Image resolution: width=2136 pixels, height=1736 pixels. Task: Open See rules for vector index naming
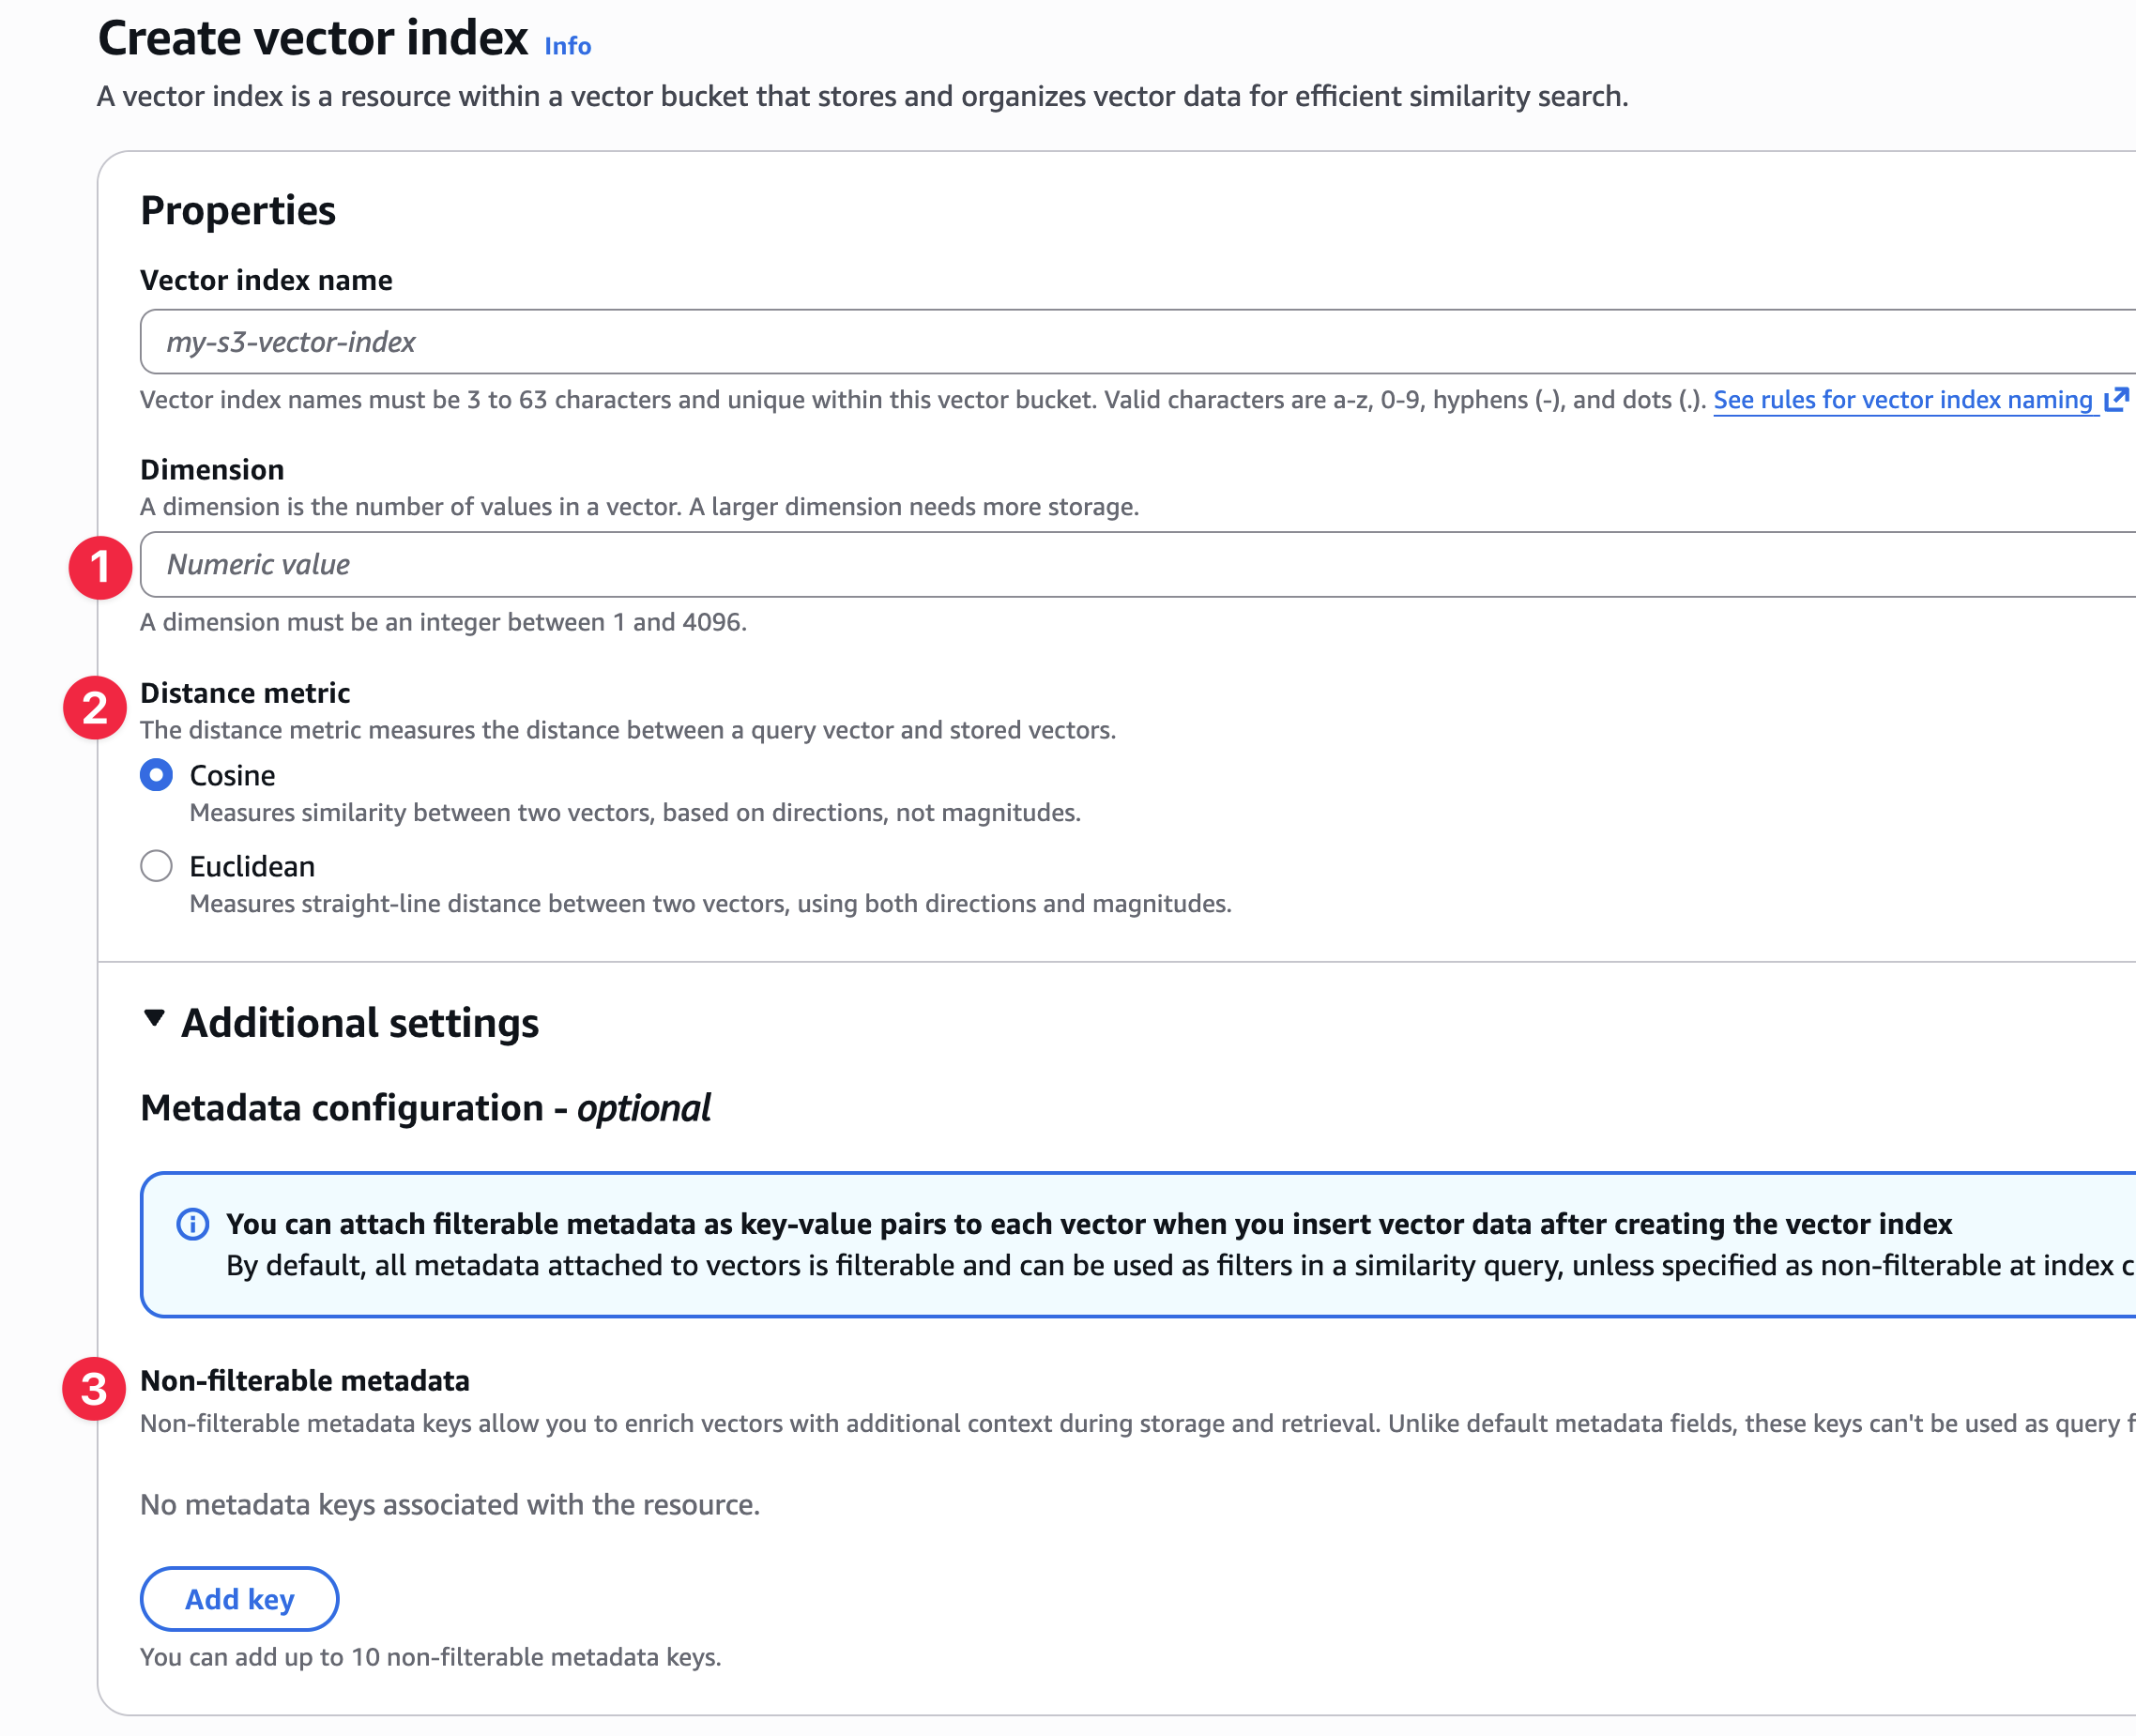1903,400
